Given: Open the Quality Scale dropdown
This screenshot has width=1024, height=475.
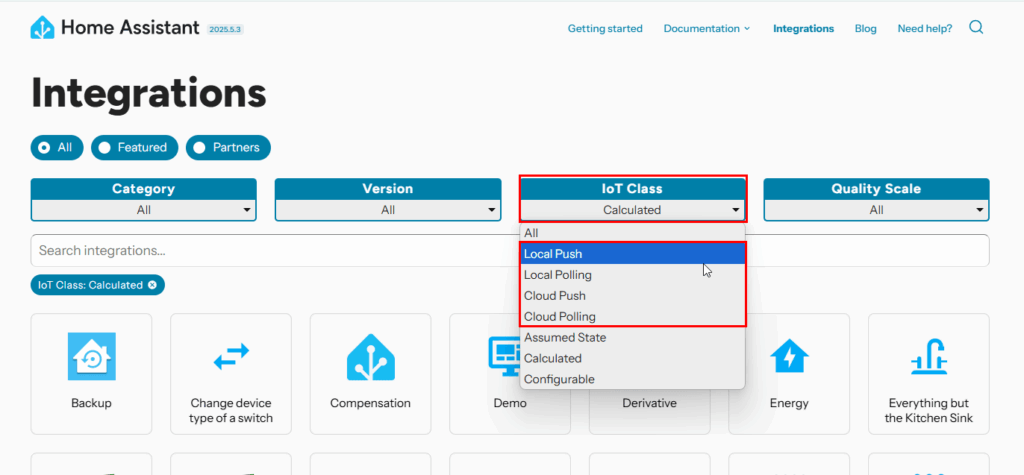Looking at the screenshot, I should point(876,210).
